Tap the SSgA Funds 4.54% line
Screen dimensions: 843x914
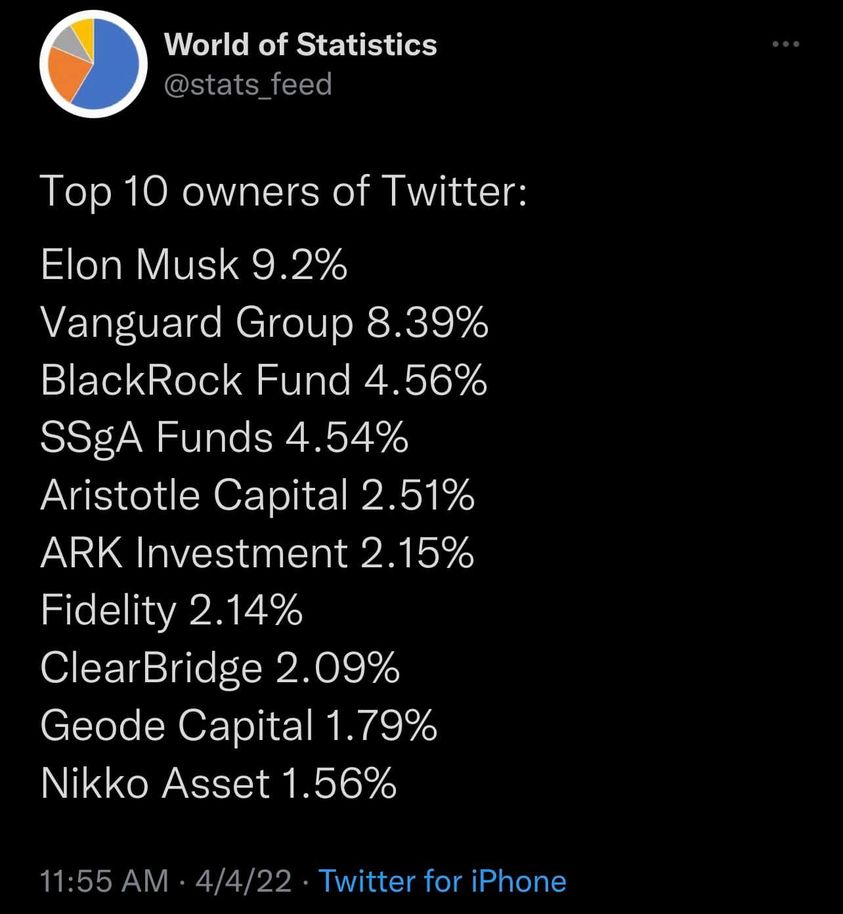click(x=224, y=438)
